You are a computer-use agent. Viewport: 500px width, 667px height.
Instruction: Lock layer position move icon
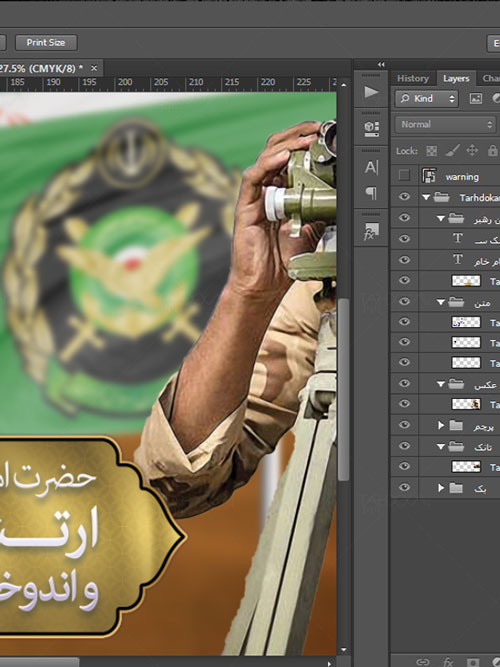[x=472, y=151]
